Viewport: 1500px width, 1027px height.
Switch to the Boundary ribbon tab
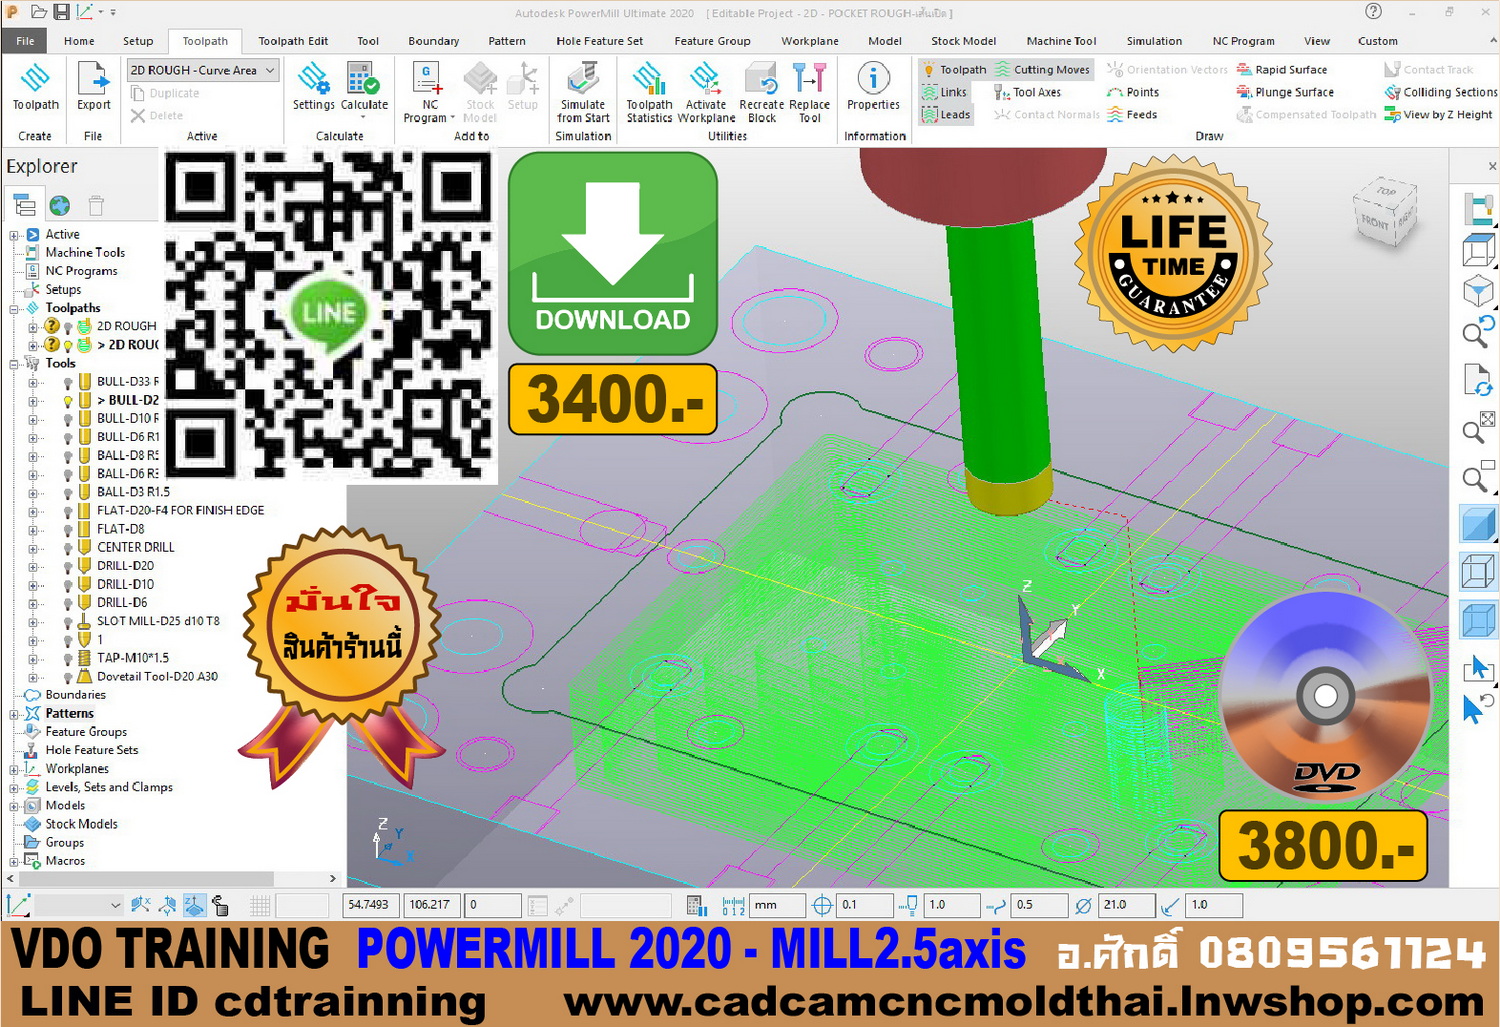point(433,41)
